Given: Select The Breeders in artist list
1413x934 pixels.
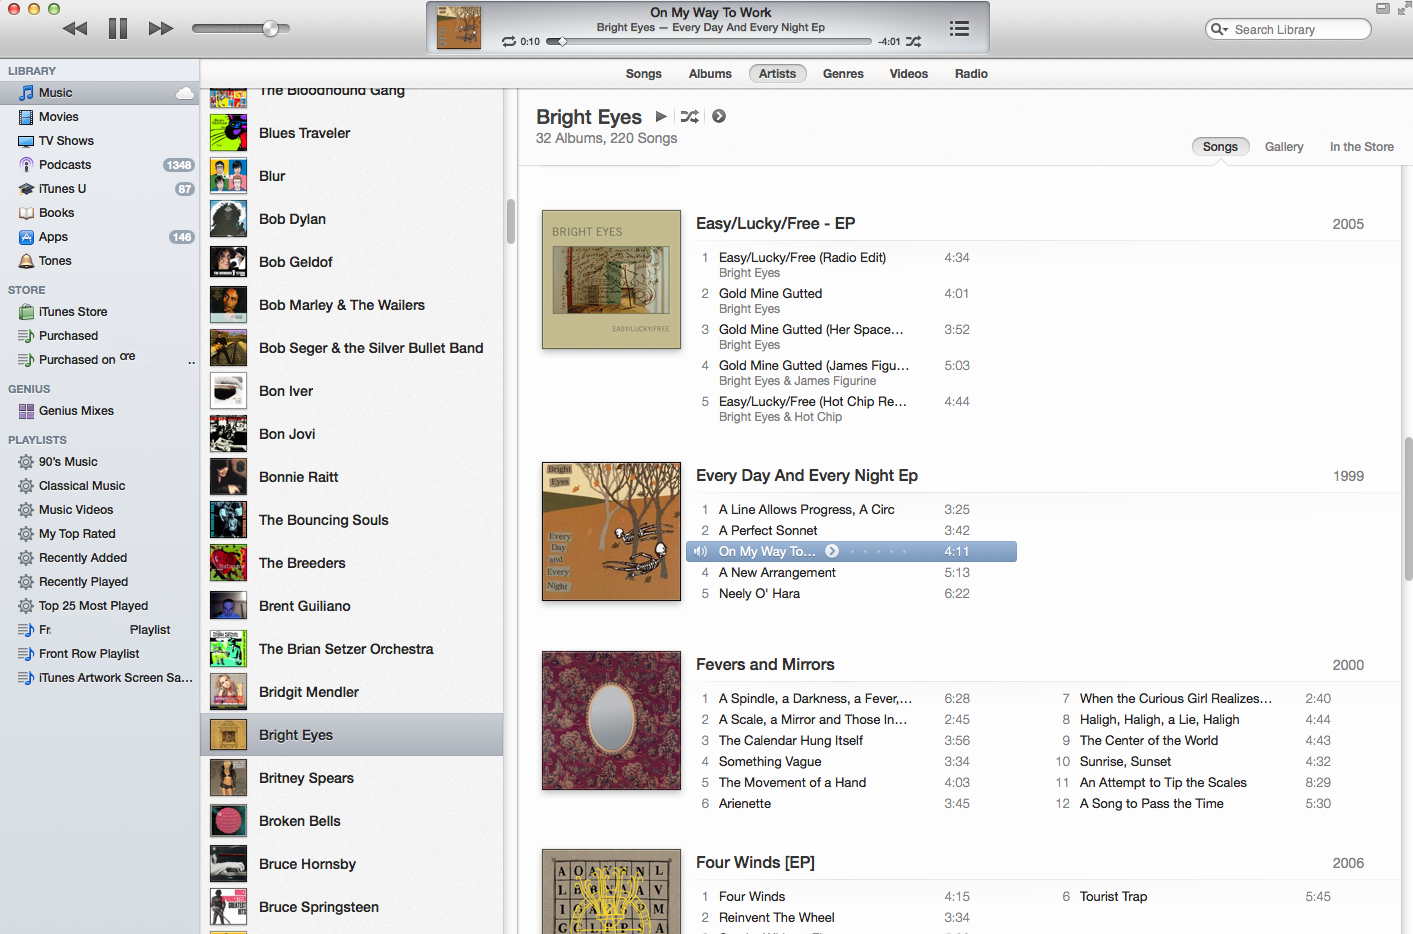Looking at the screenshot, I should click(352, 563).
